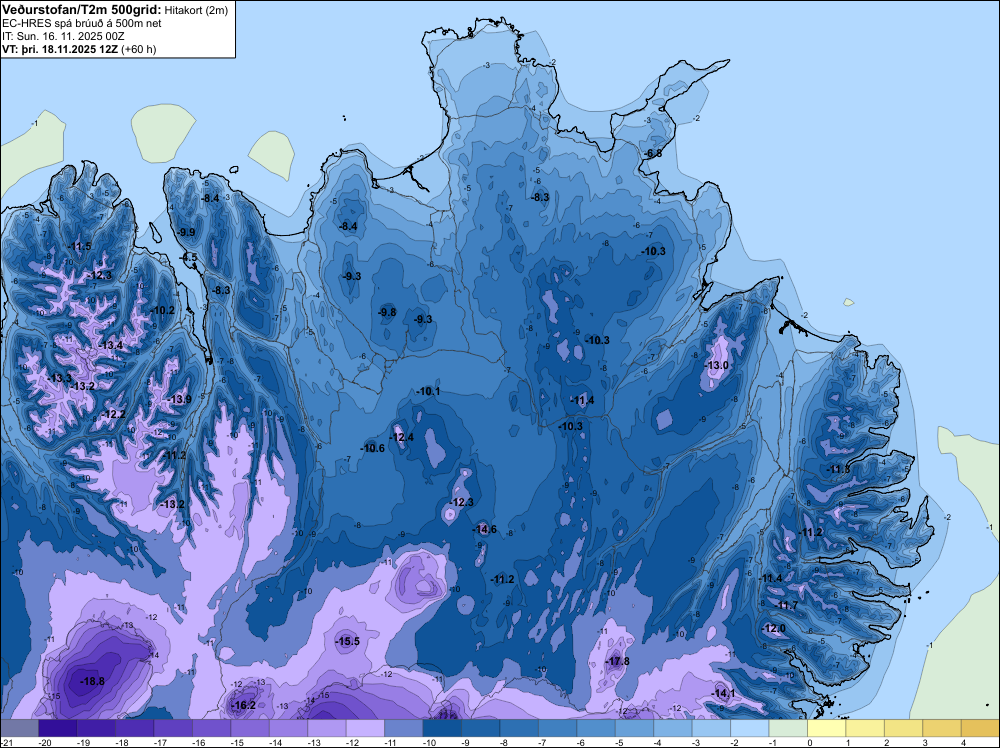Click the valid time 'VT: þri. 18.11.2025 12Z'
This screenshot has width=1000, height=748.
[60, 49]
